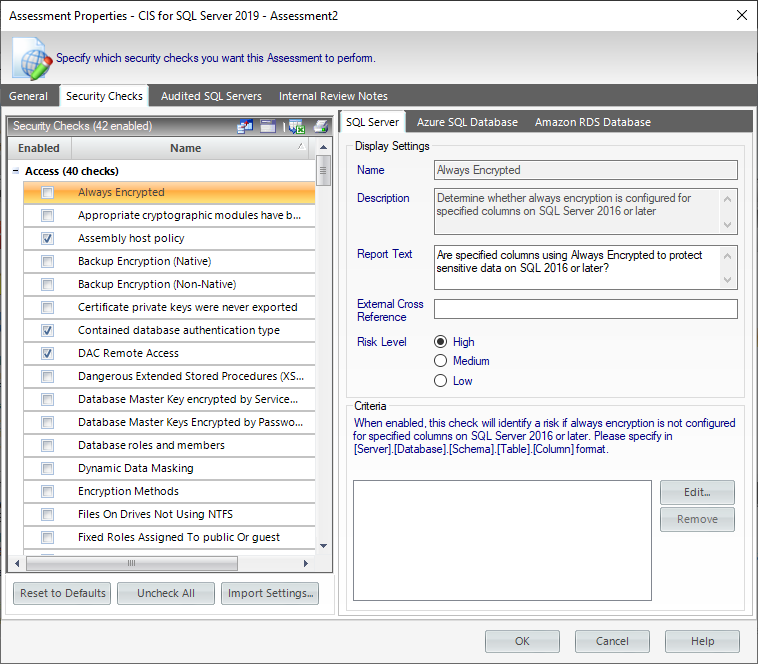Open the Azure SQL Database tab
758x664 pixels.
point(467,122)
